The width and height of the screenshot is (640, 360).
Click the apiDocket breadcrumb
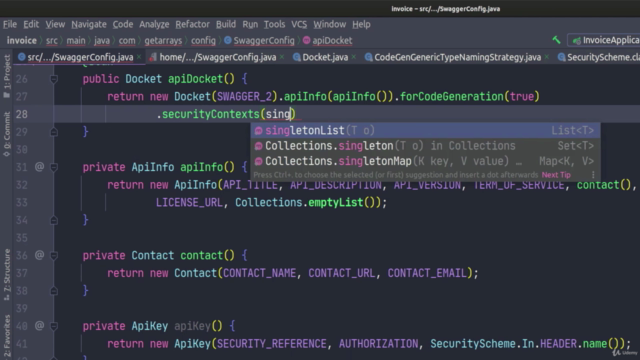pos(327,40)
